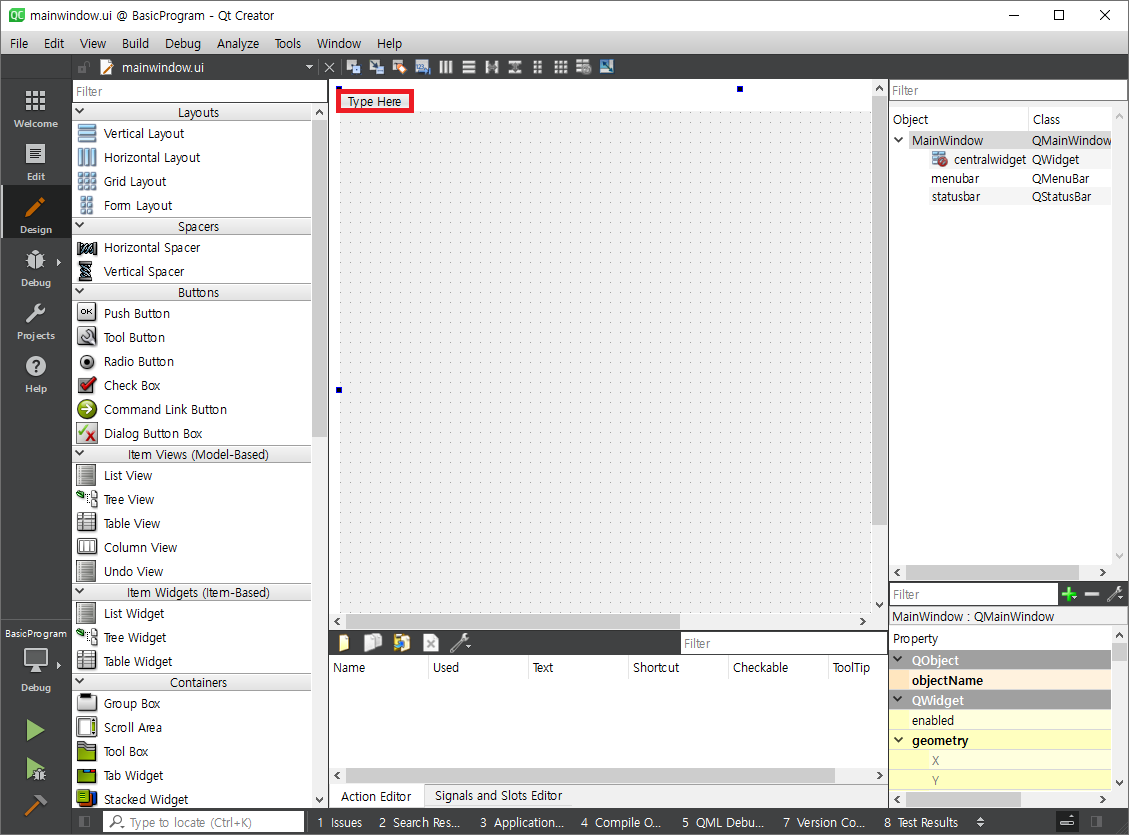Remove dynamic property with minus icon
This screenshot has width=1129, height=835.
[x=1092, y=594]
